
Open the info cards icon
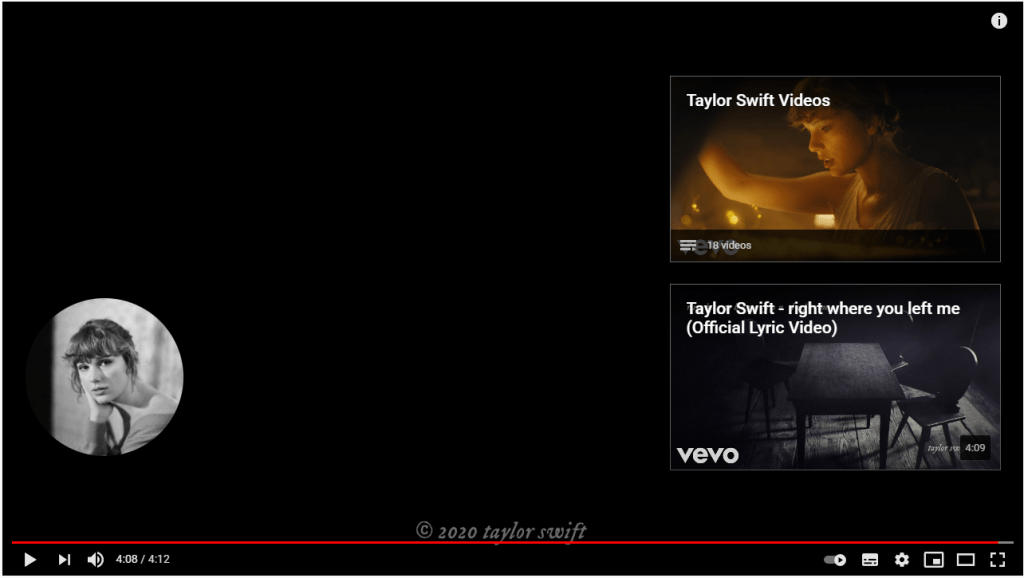pos(999,21)
